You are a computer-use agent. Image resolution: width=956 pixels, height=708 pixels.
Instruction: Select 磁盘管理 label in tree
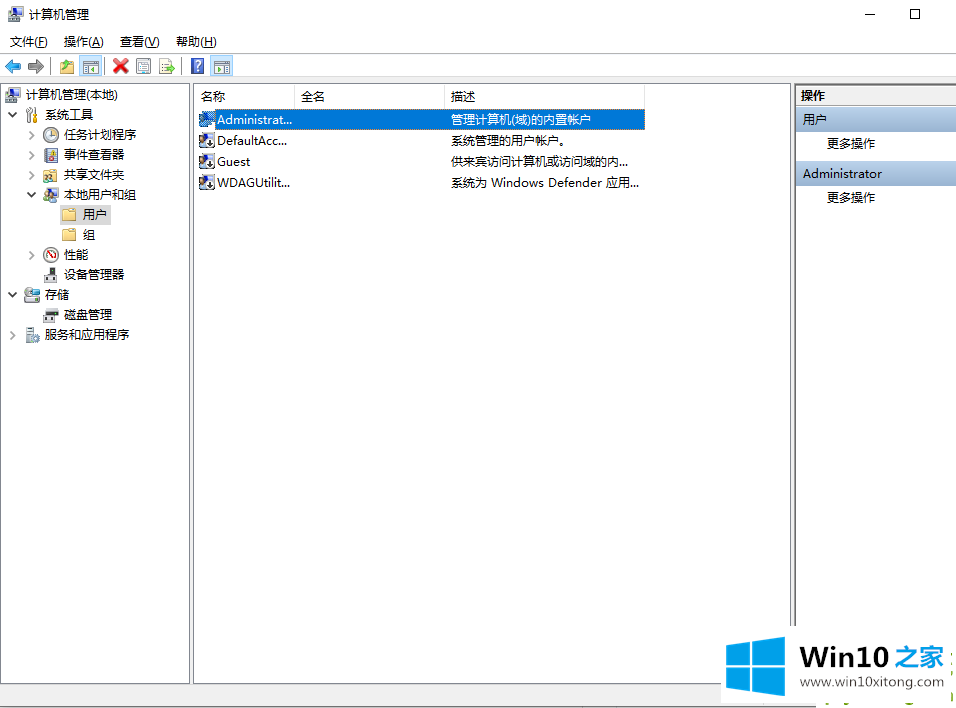click(x=88, y=315)
